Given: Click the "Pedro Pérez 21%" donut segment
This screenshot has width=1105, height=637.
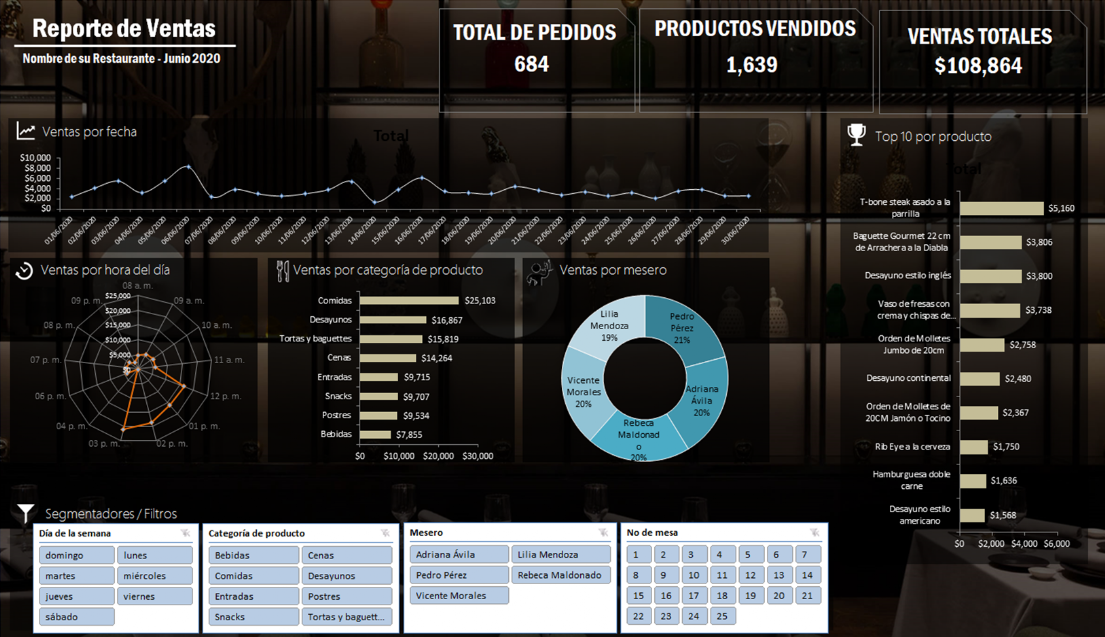Looking at the screenshot, I should pyautogui.click(x=684, y=325).
